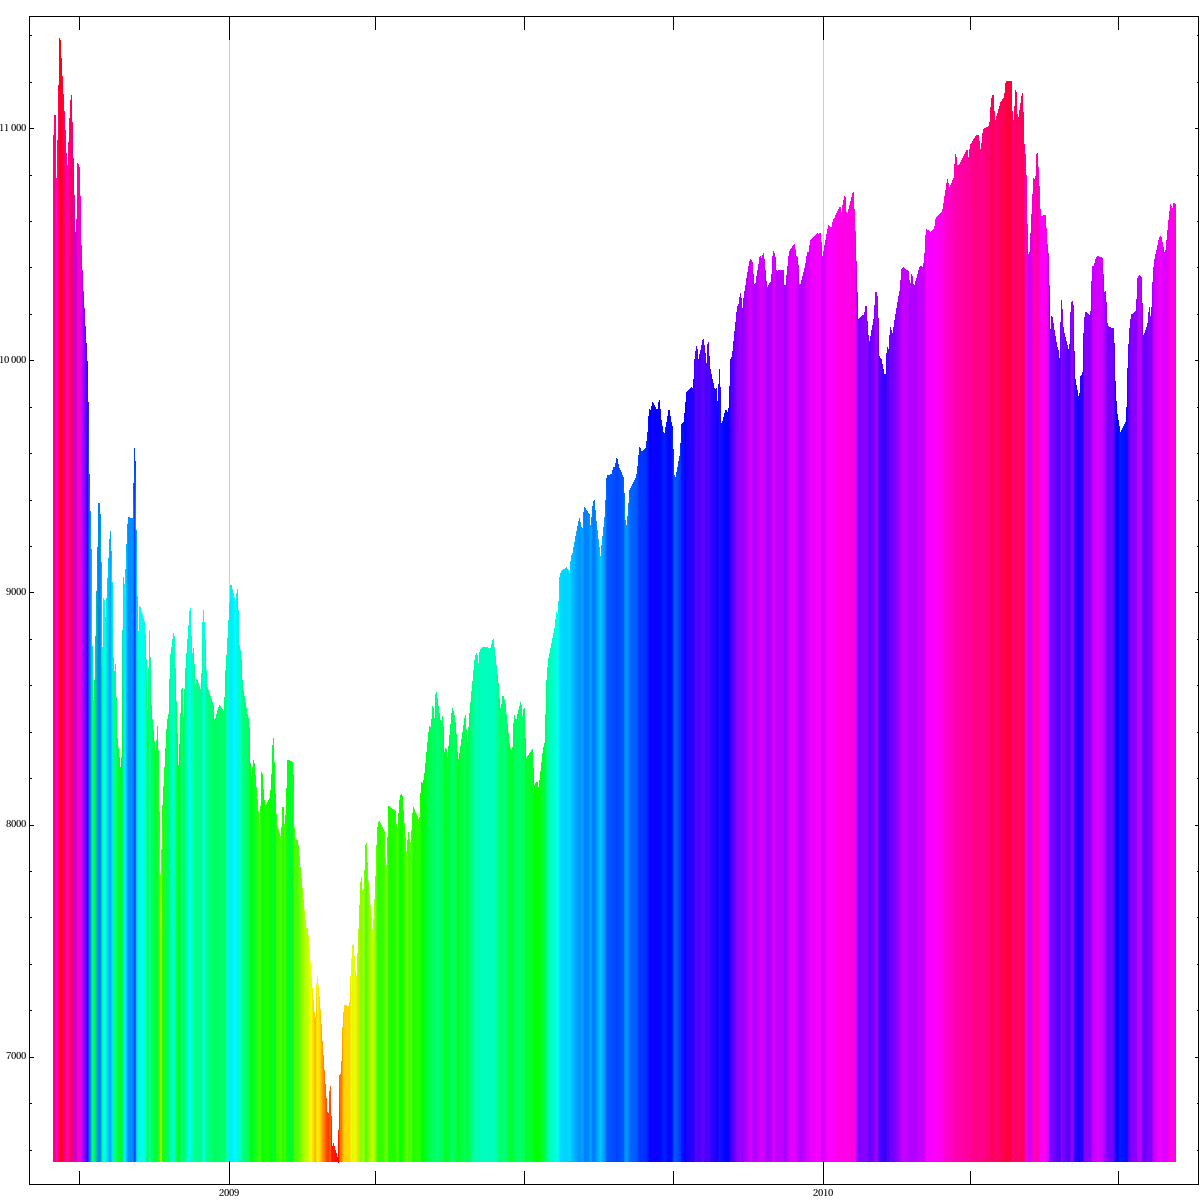Click the 10 000 y-axis label
Image resolution: width=1200 pixels, height=1202 pixels.
point(13,360)
